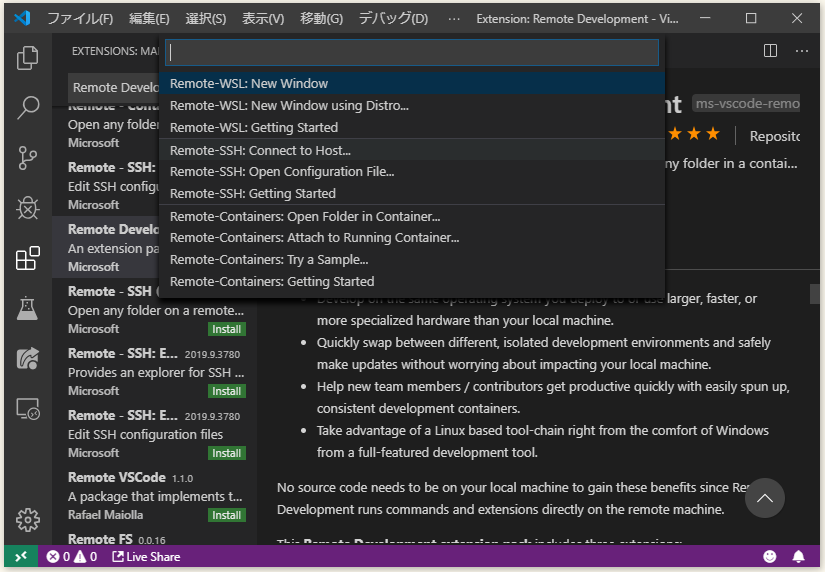
Task: Click the ms-vscode-remote identifier badge
Action: 747,104
